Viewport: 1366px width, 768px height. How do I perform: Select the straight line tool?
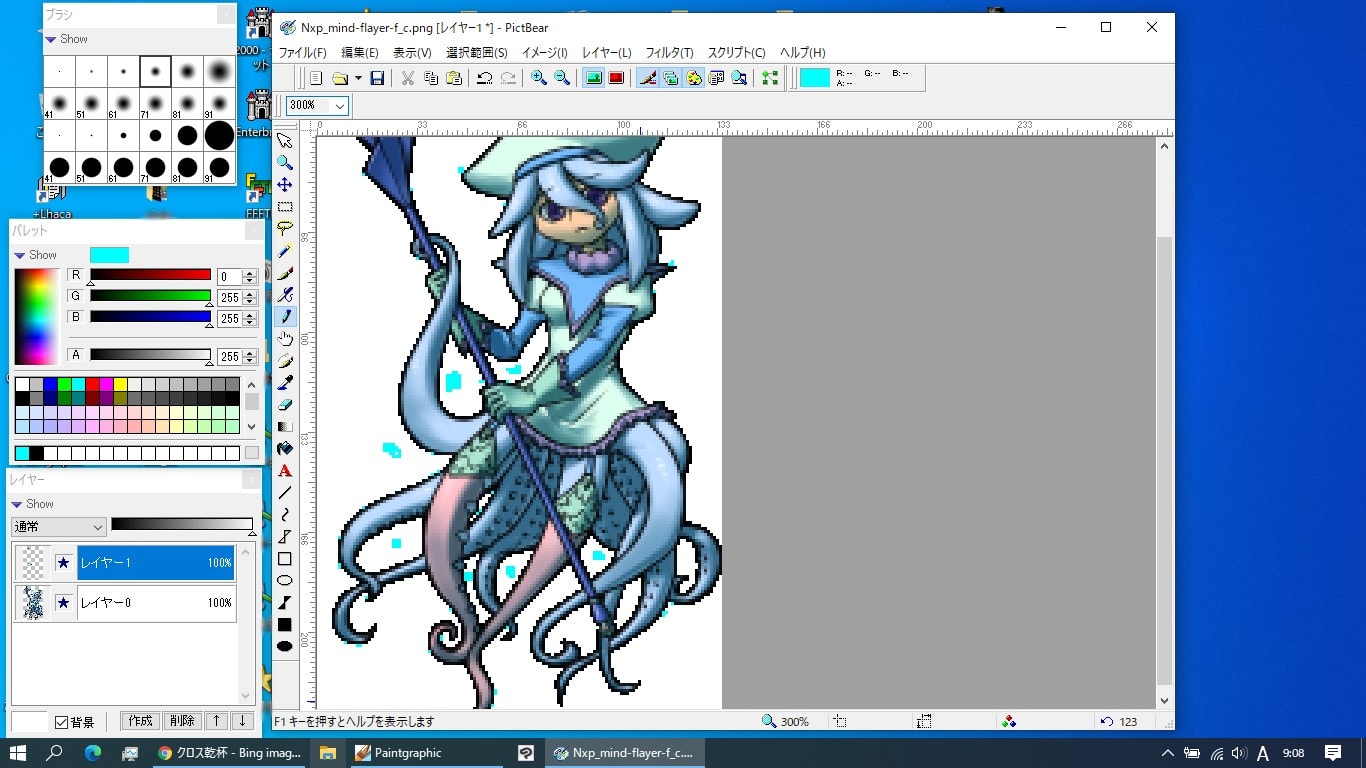(285, 493)
